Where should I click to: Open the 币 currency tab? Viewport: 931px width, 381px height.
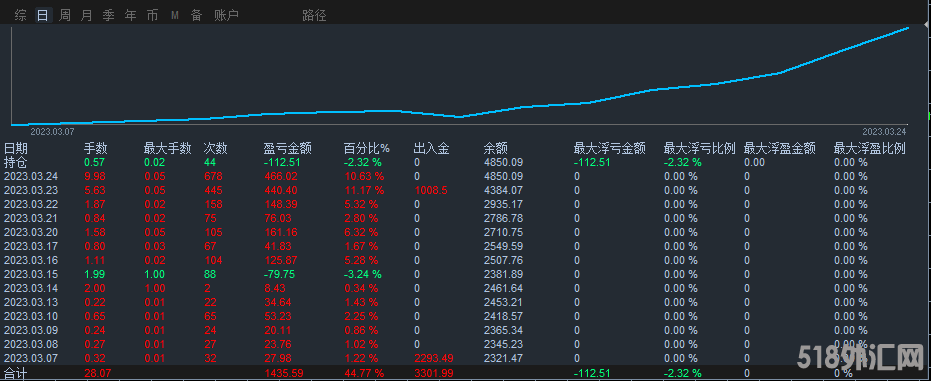[153, 15]
